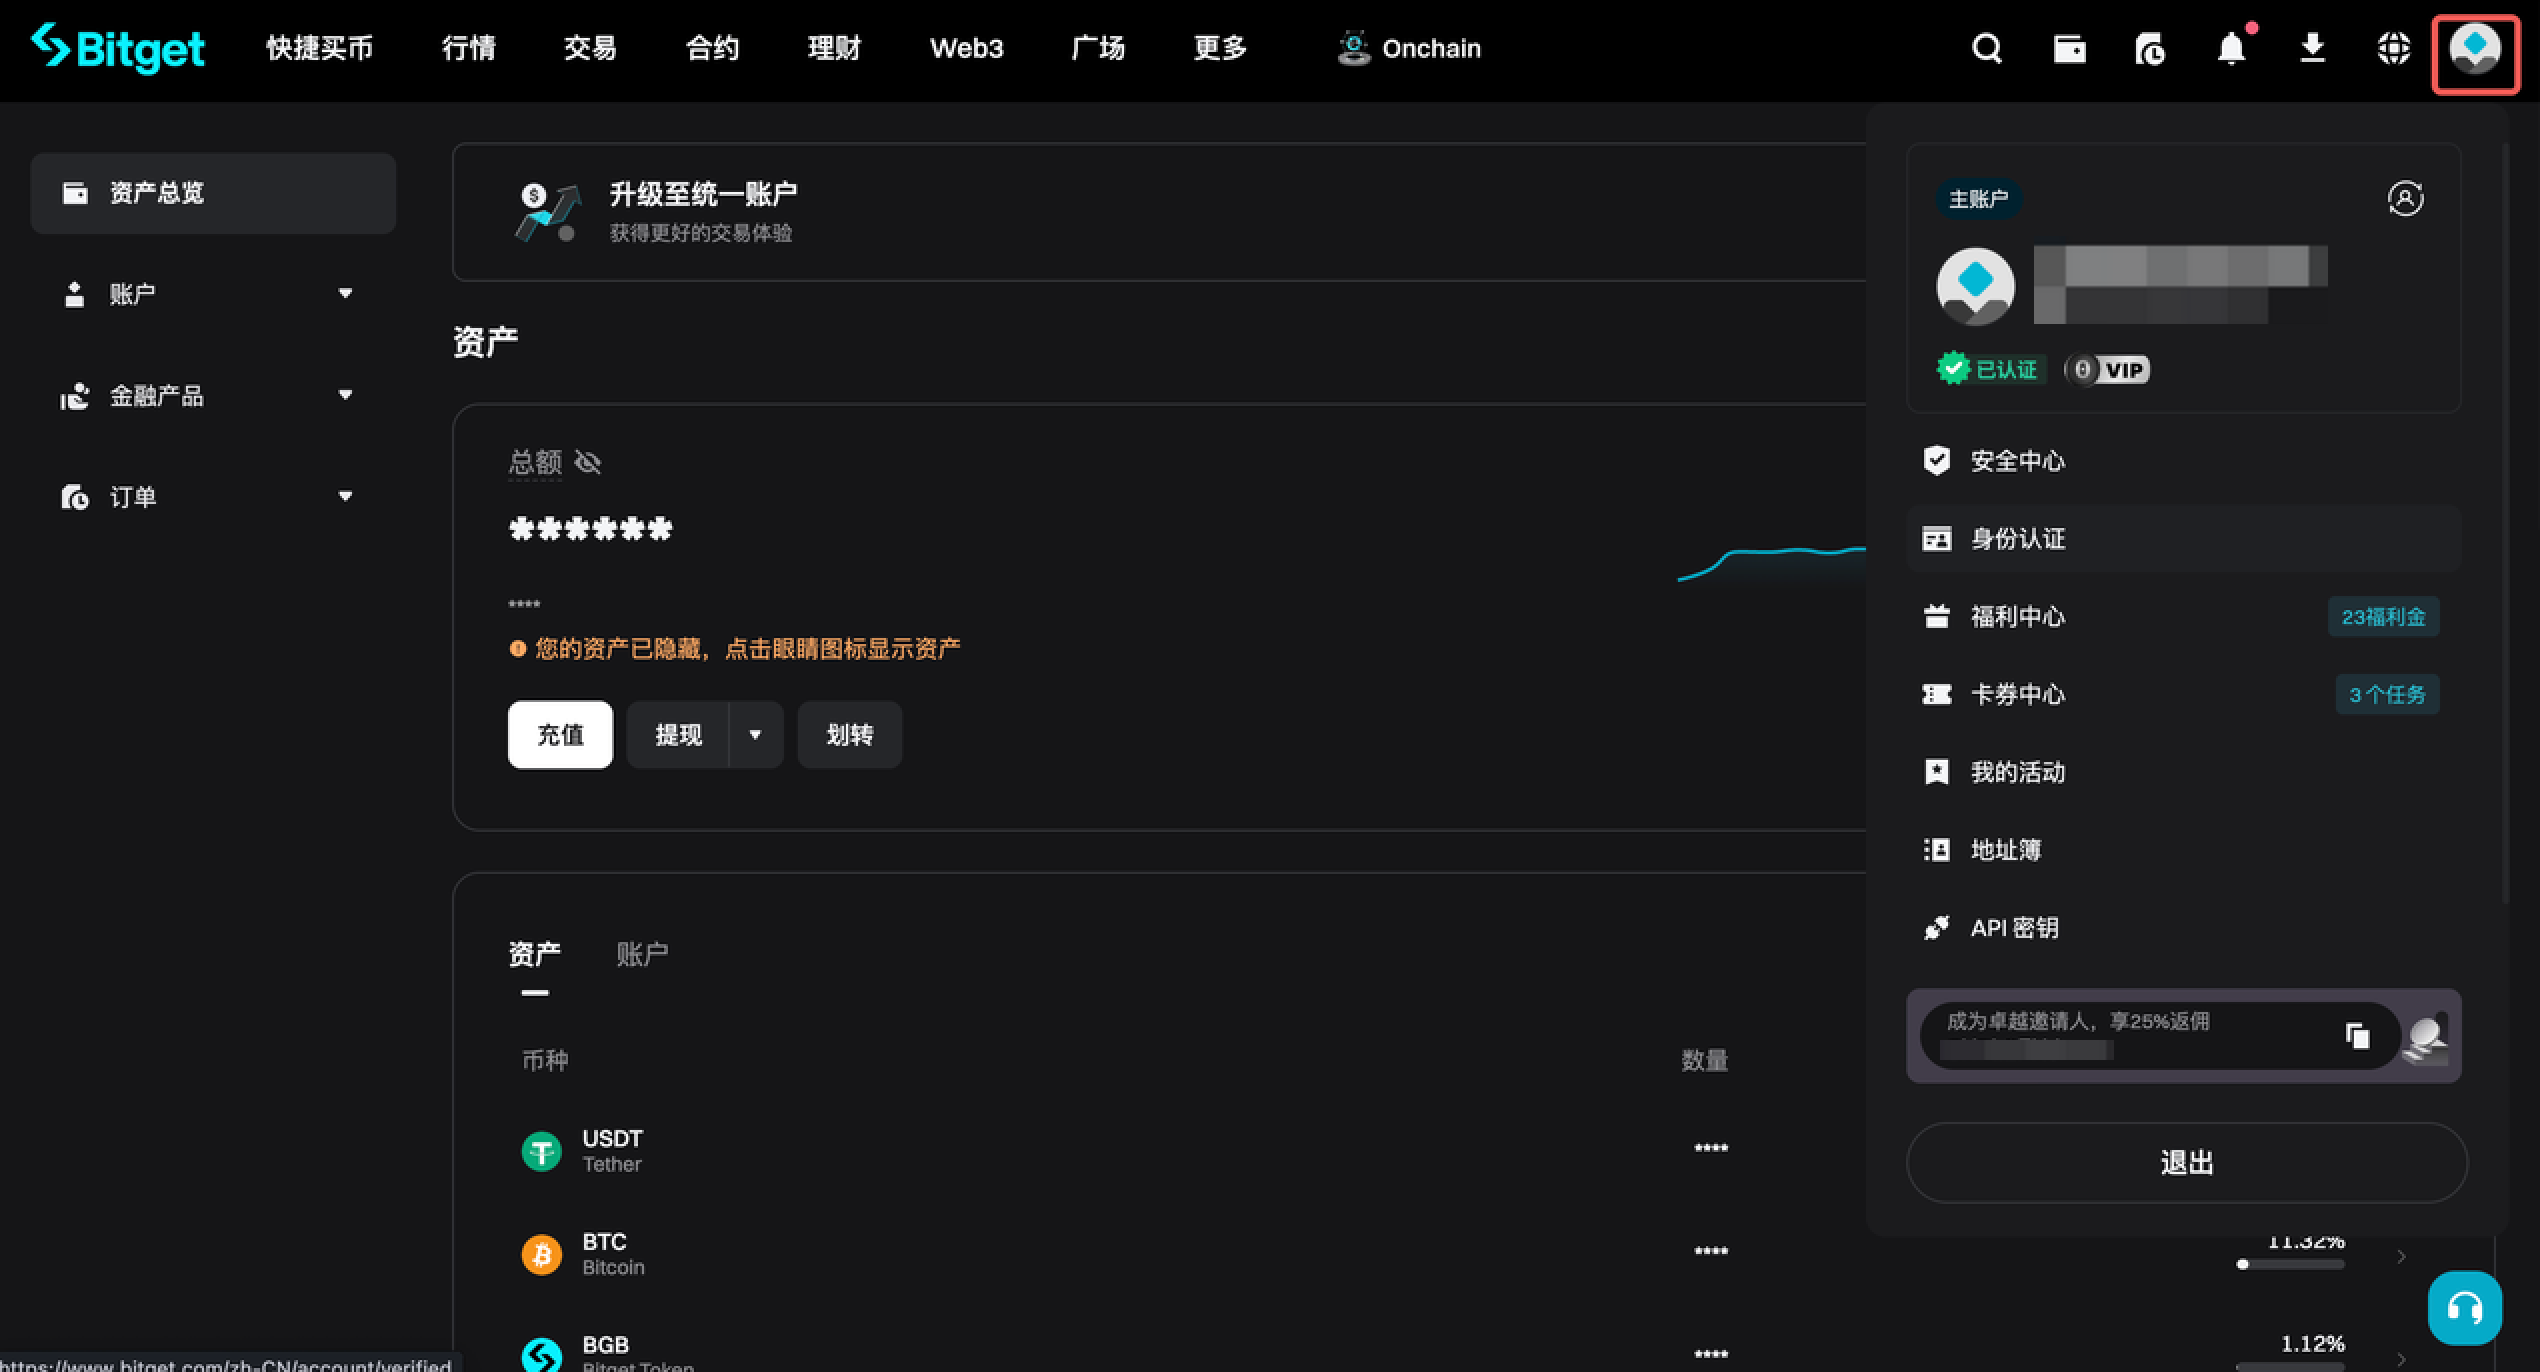The height and width of the screenshot is (1372, 2540).
Task: Click the download app icon
Action: point(2312,48)
